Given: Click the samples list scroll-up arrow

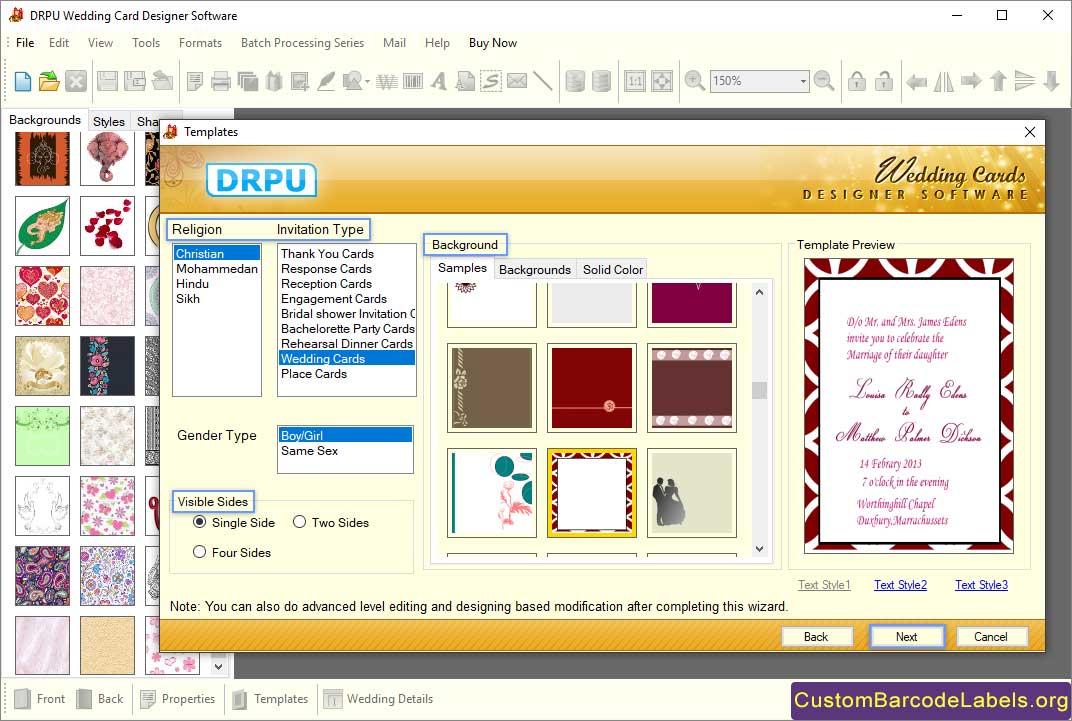Looking at the screenshot, I should click(x=760, y=293).
